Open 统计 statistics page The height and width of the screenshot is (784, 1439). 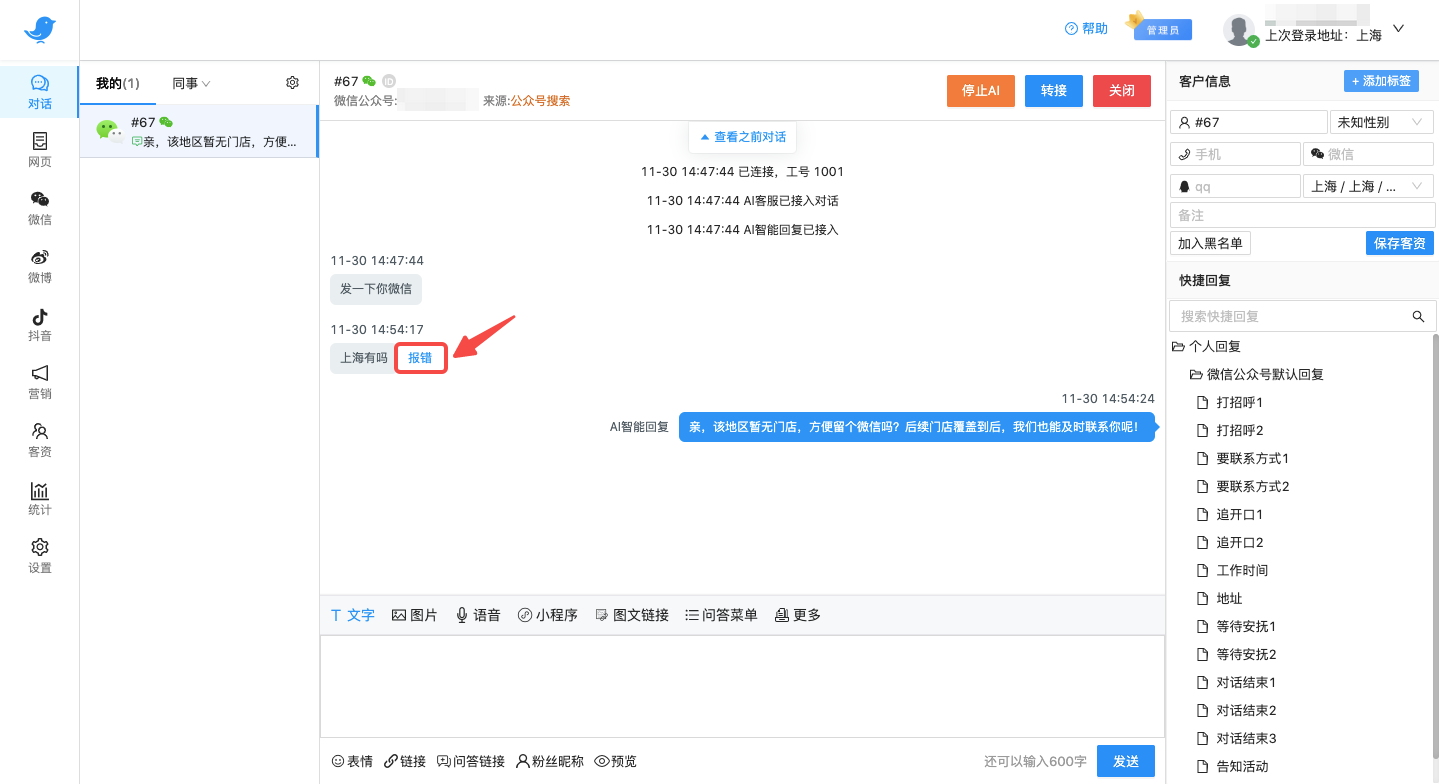[39, 498]
